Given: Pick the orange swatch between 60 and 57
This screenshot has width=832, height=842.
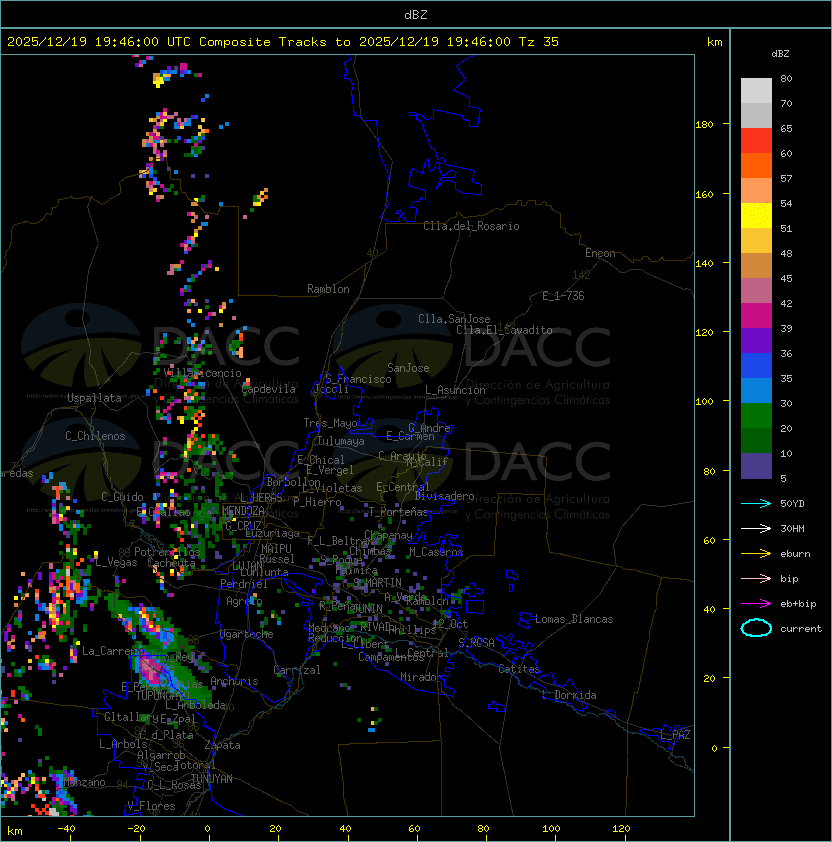Looking at the screenshot, I should tap(756, 166).
